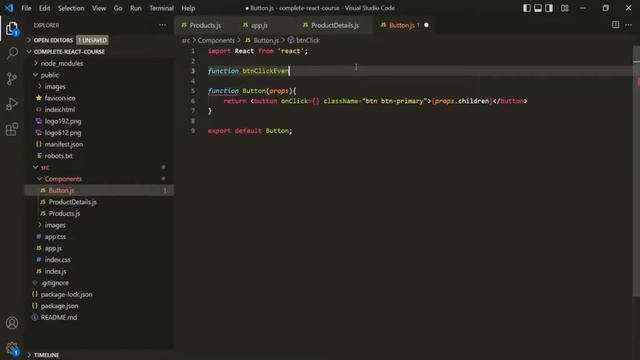640x360 pixels.
Task: Click the editor vertical scrollbar
Action: coord(636,171)
